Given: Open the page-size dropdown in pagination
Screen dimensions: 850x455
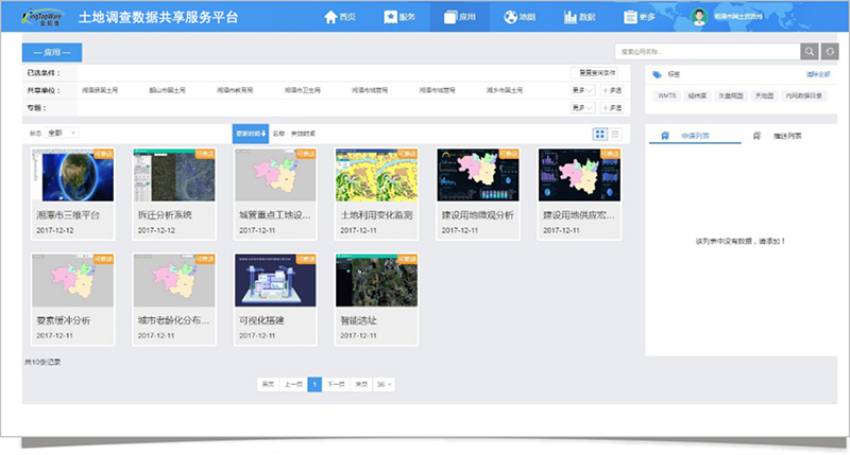Looking at the screenshot, I should click(x=384, y=384).
